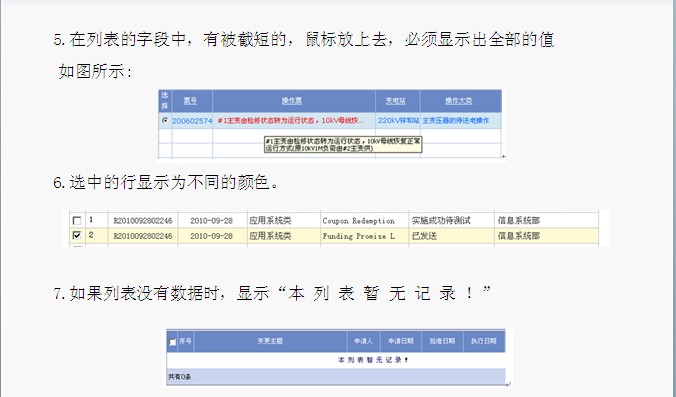Click the 本列表暂无记录！ message in the empty table
This screenshot has width=676, height=397.
click(373, 360)
